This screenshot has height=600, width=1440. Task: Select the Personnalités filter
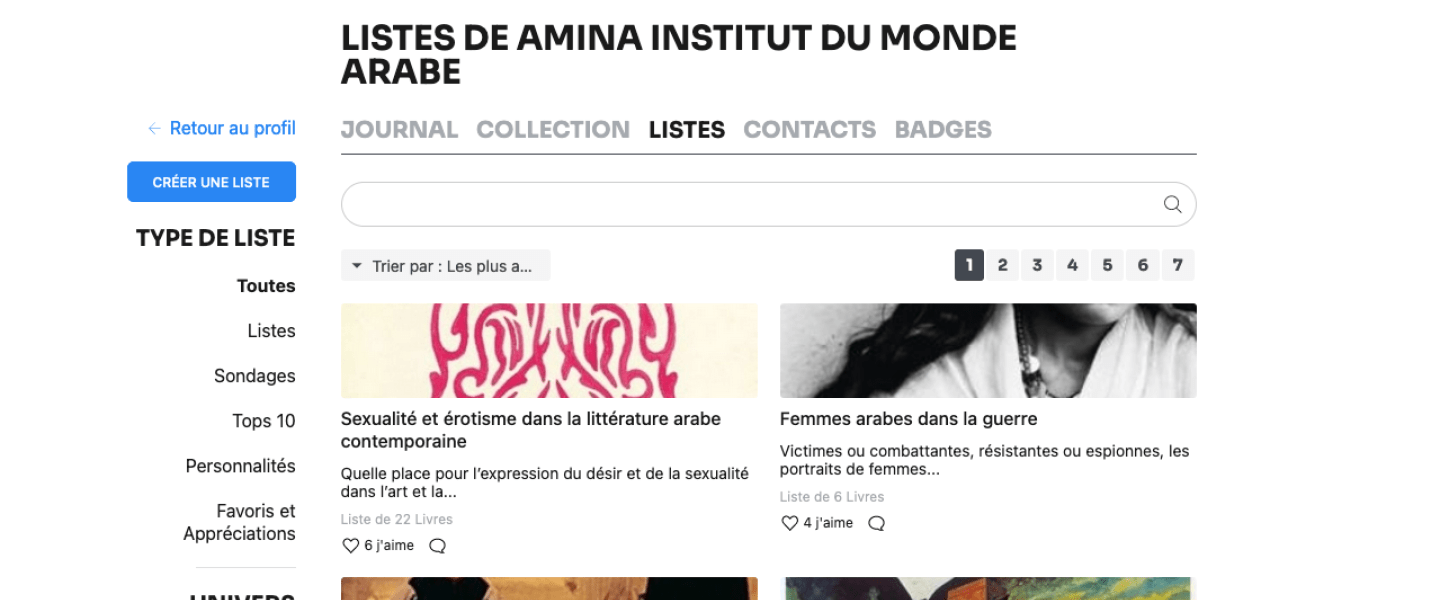click(241, 466)
